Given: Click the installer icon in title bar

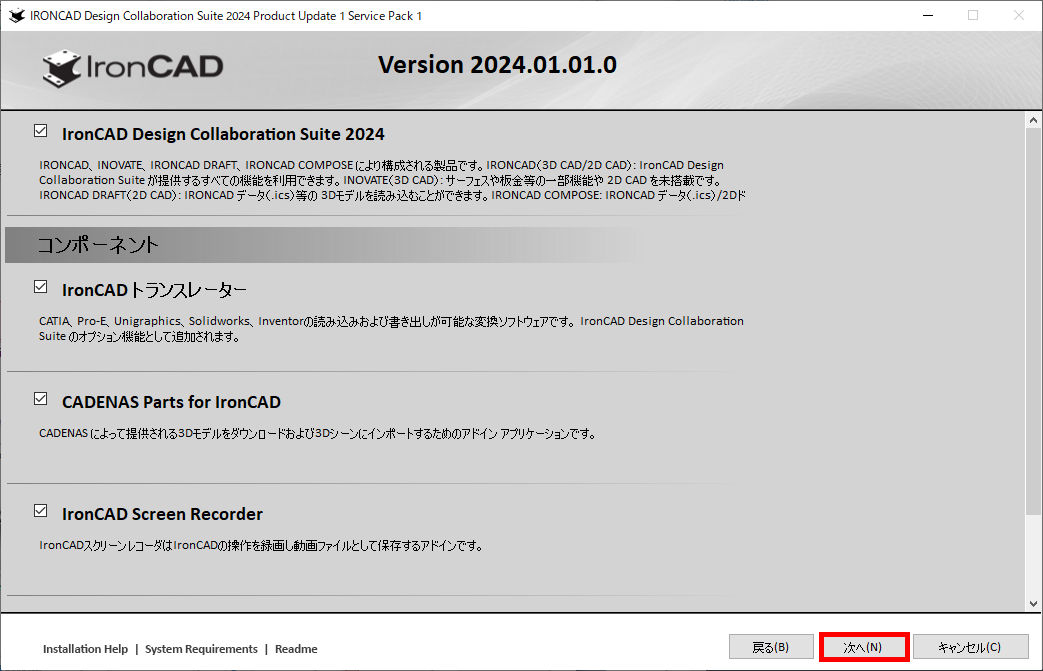Looking at the screenshot, I should pos(16,16).
